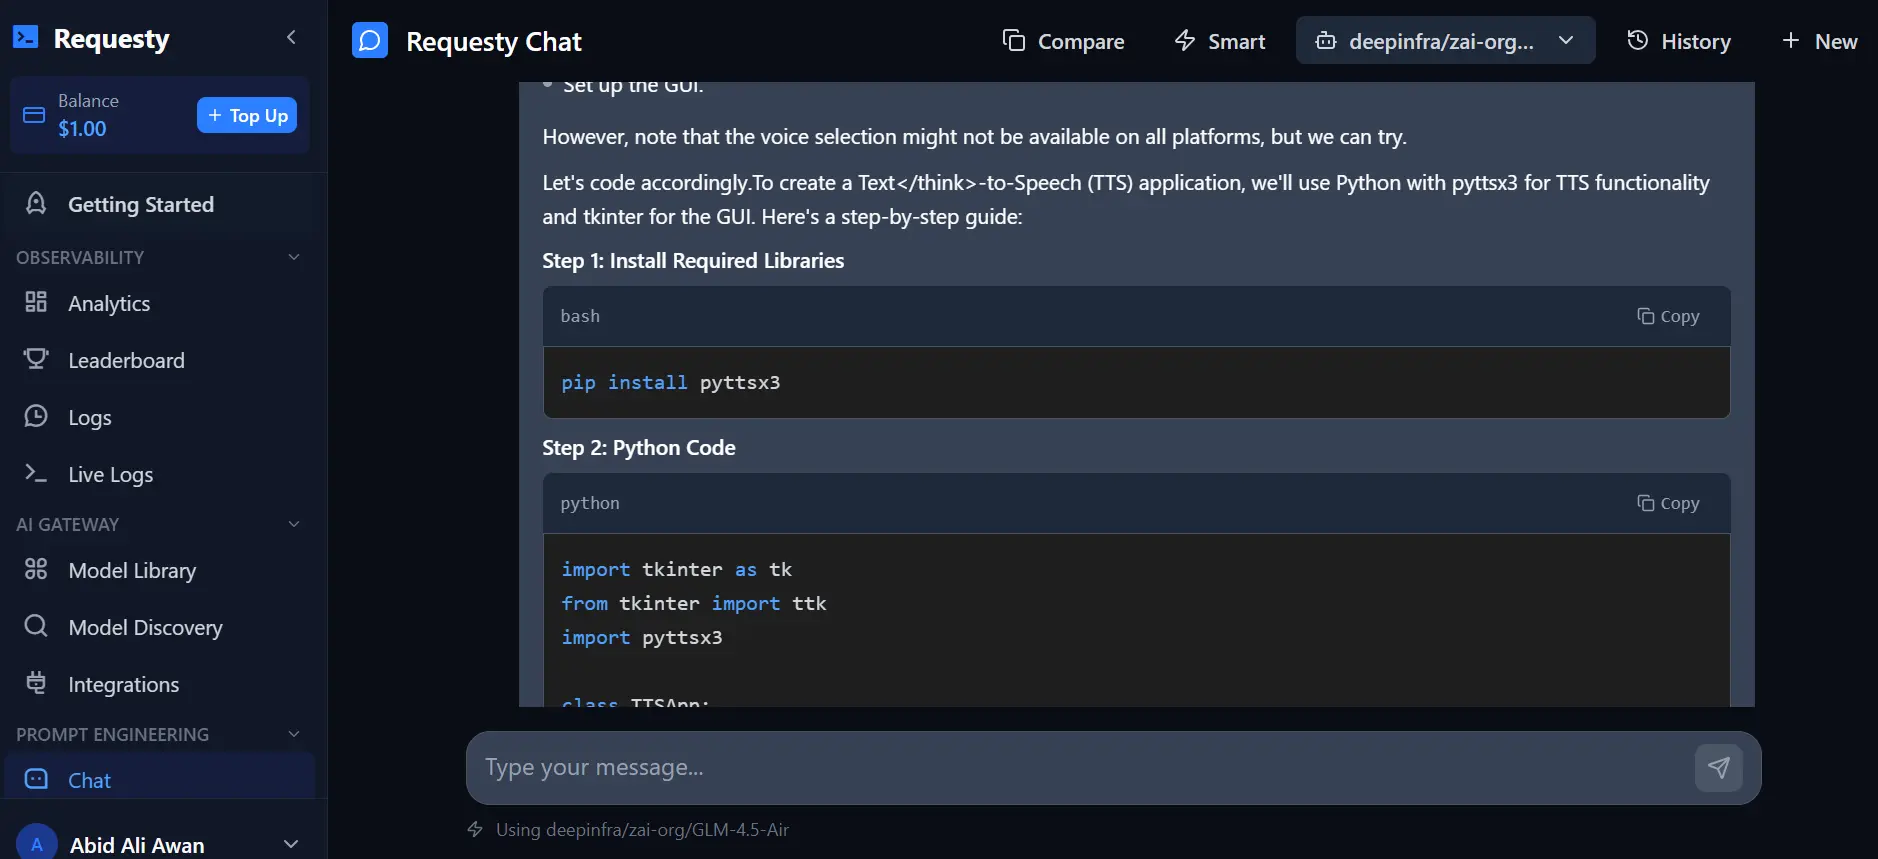Click the Compare button
This screenshot has width=1878, height=859.
point(1064,41)
